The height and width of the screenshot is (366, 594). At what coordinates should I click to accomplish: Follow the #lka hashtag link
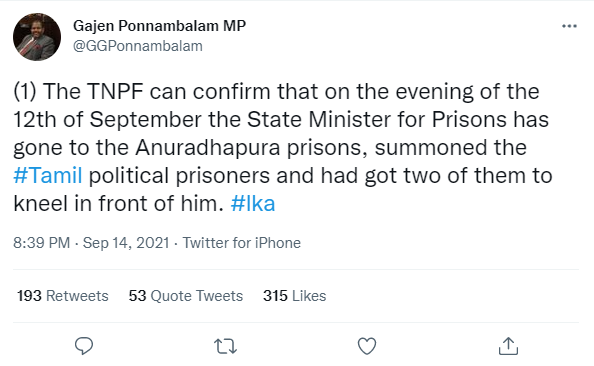[x=253, y=204]
